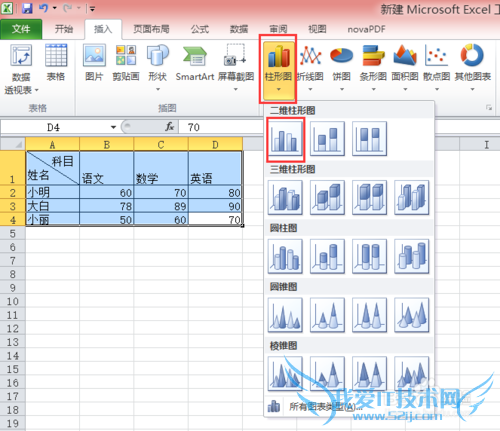Image resolution: width=500 pixels, height=431 pixels.
Task: Click the cell containing 大白
Action: tap(53, 206)
